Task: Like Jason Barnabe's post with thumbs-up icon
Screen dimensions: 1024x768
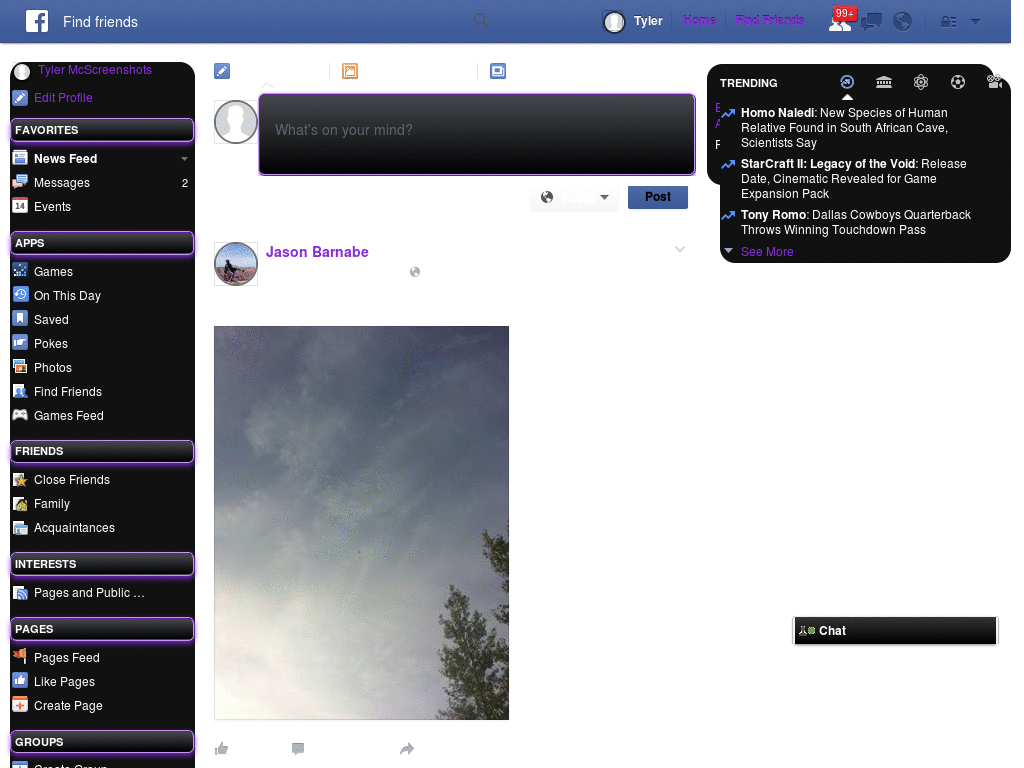Action: click(222, 748)
